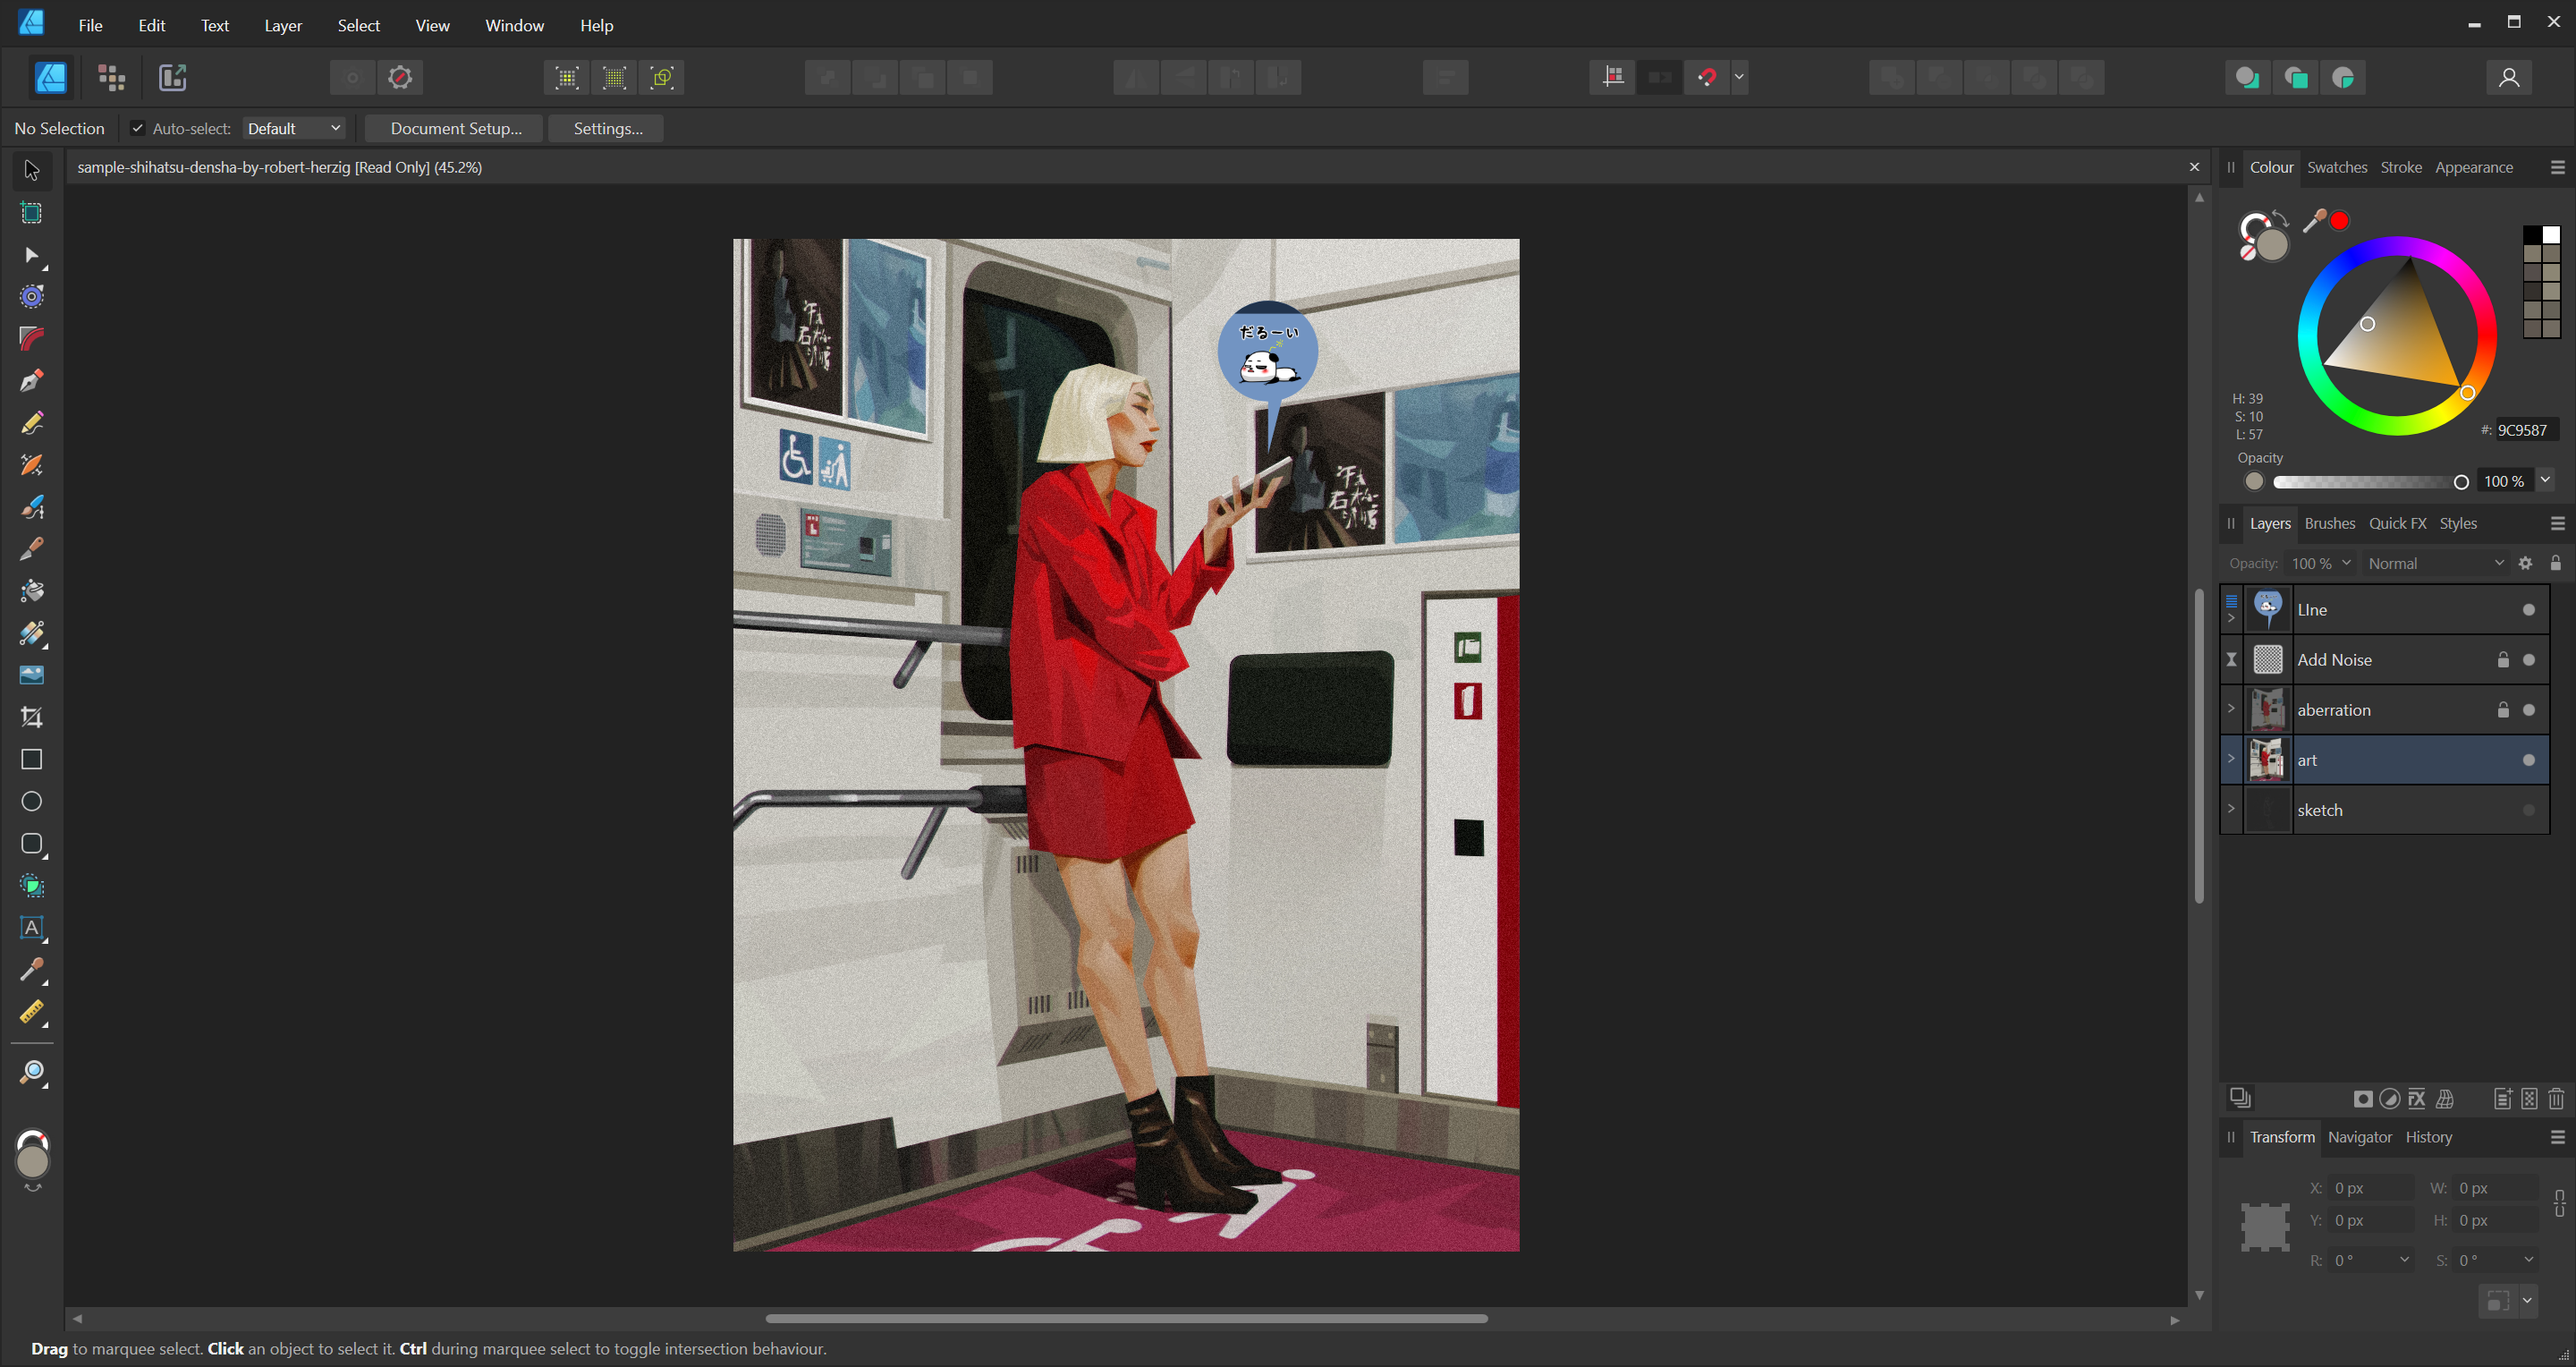Switch to the Swatches tab
The height and width of the screenshot is (1367, 2576).
click(x=2336, y=167)
